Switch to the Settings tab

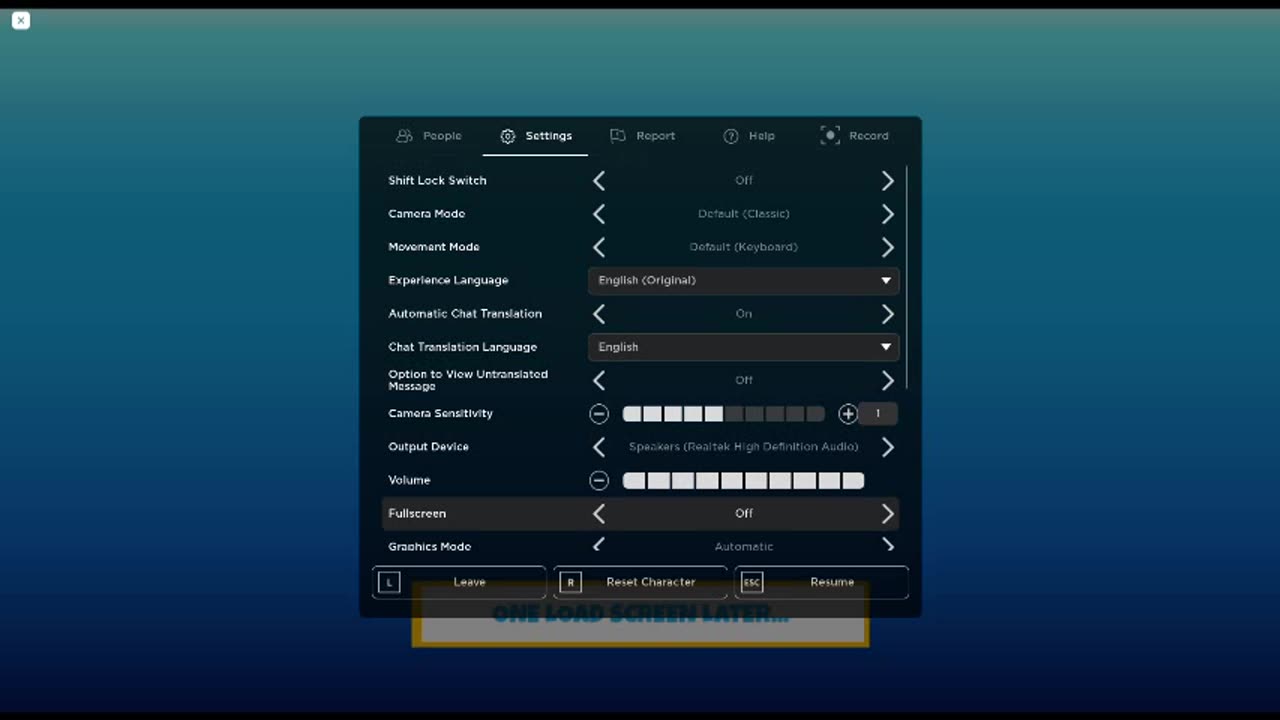535,136
